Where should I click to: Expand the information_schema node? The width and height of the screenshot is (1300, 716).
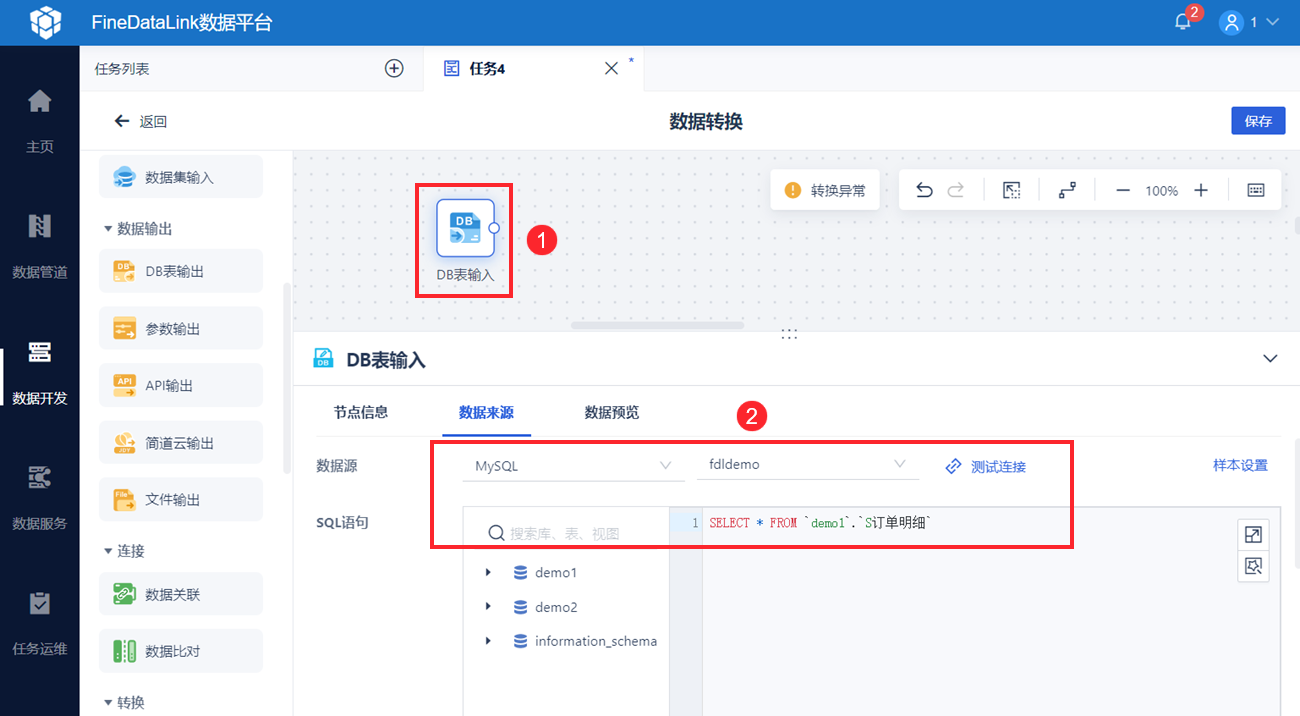(488, 640)
